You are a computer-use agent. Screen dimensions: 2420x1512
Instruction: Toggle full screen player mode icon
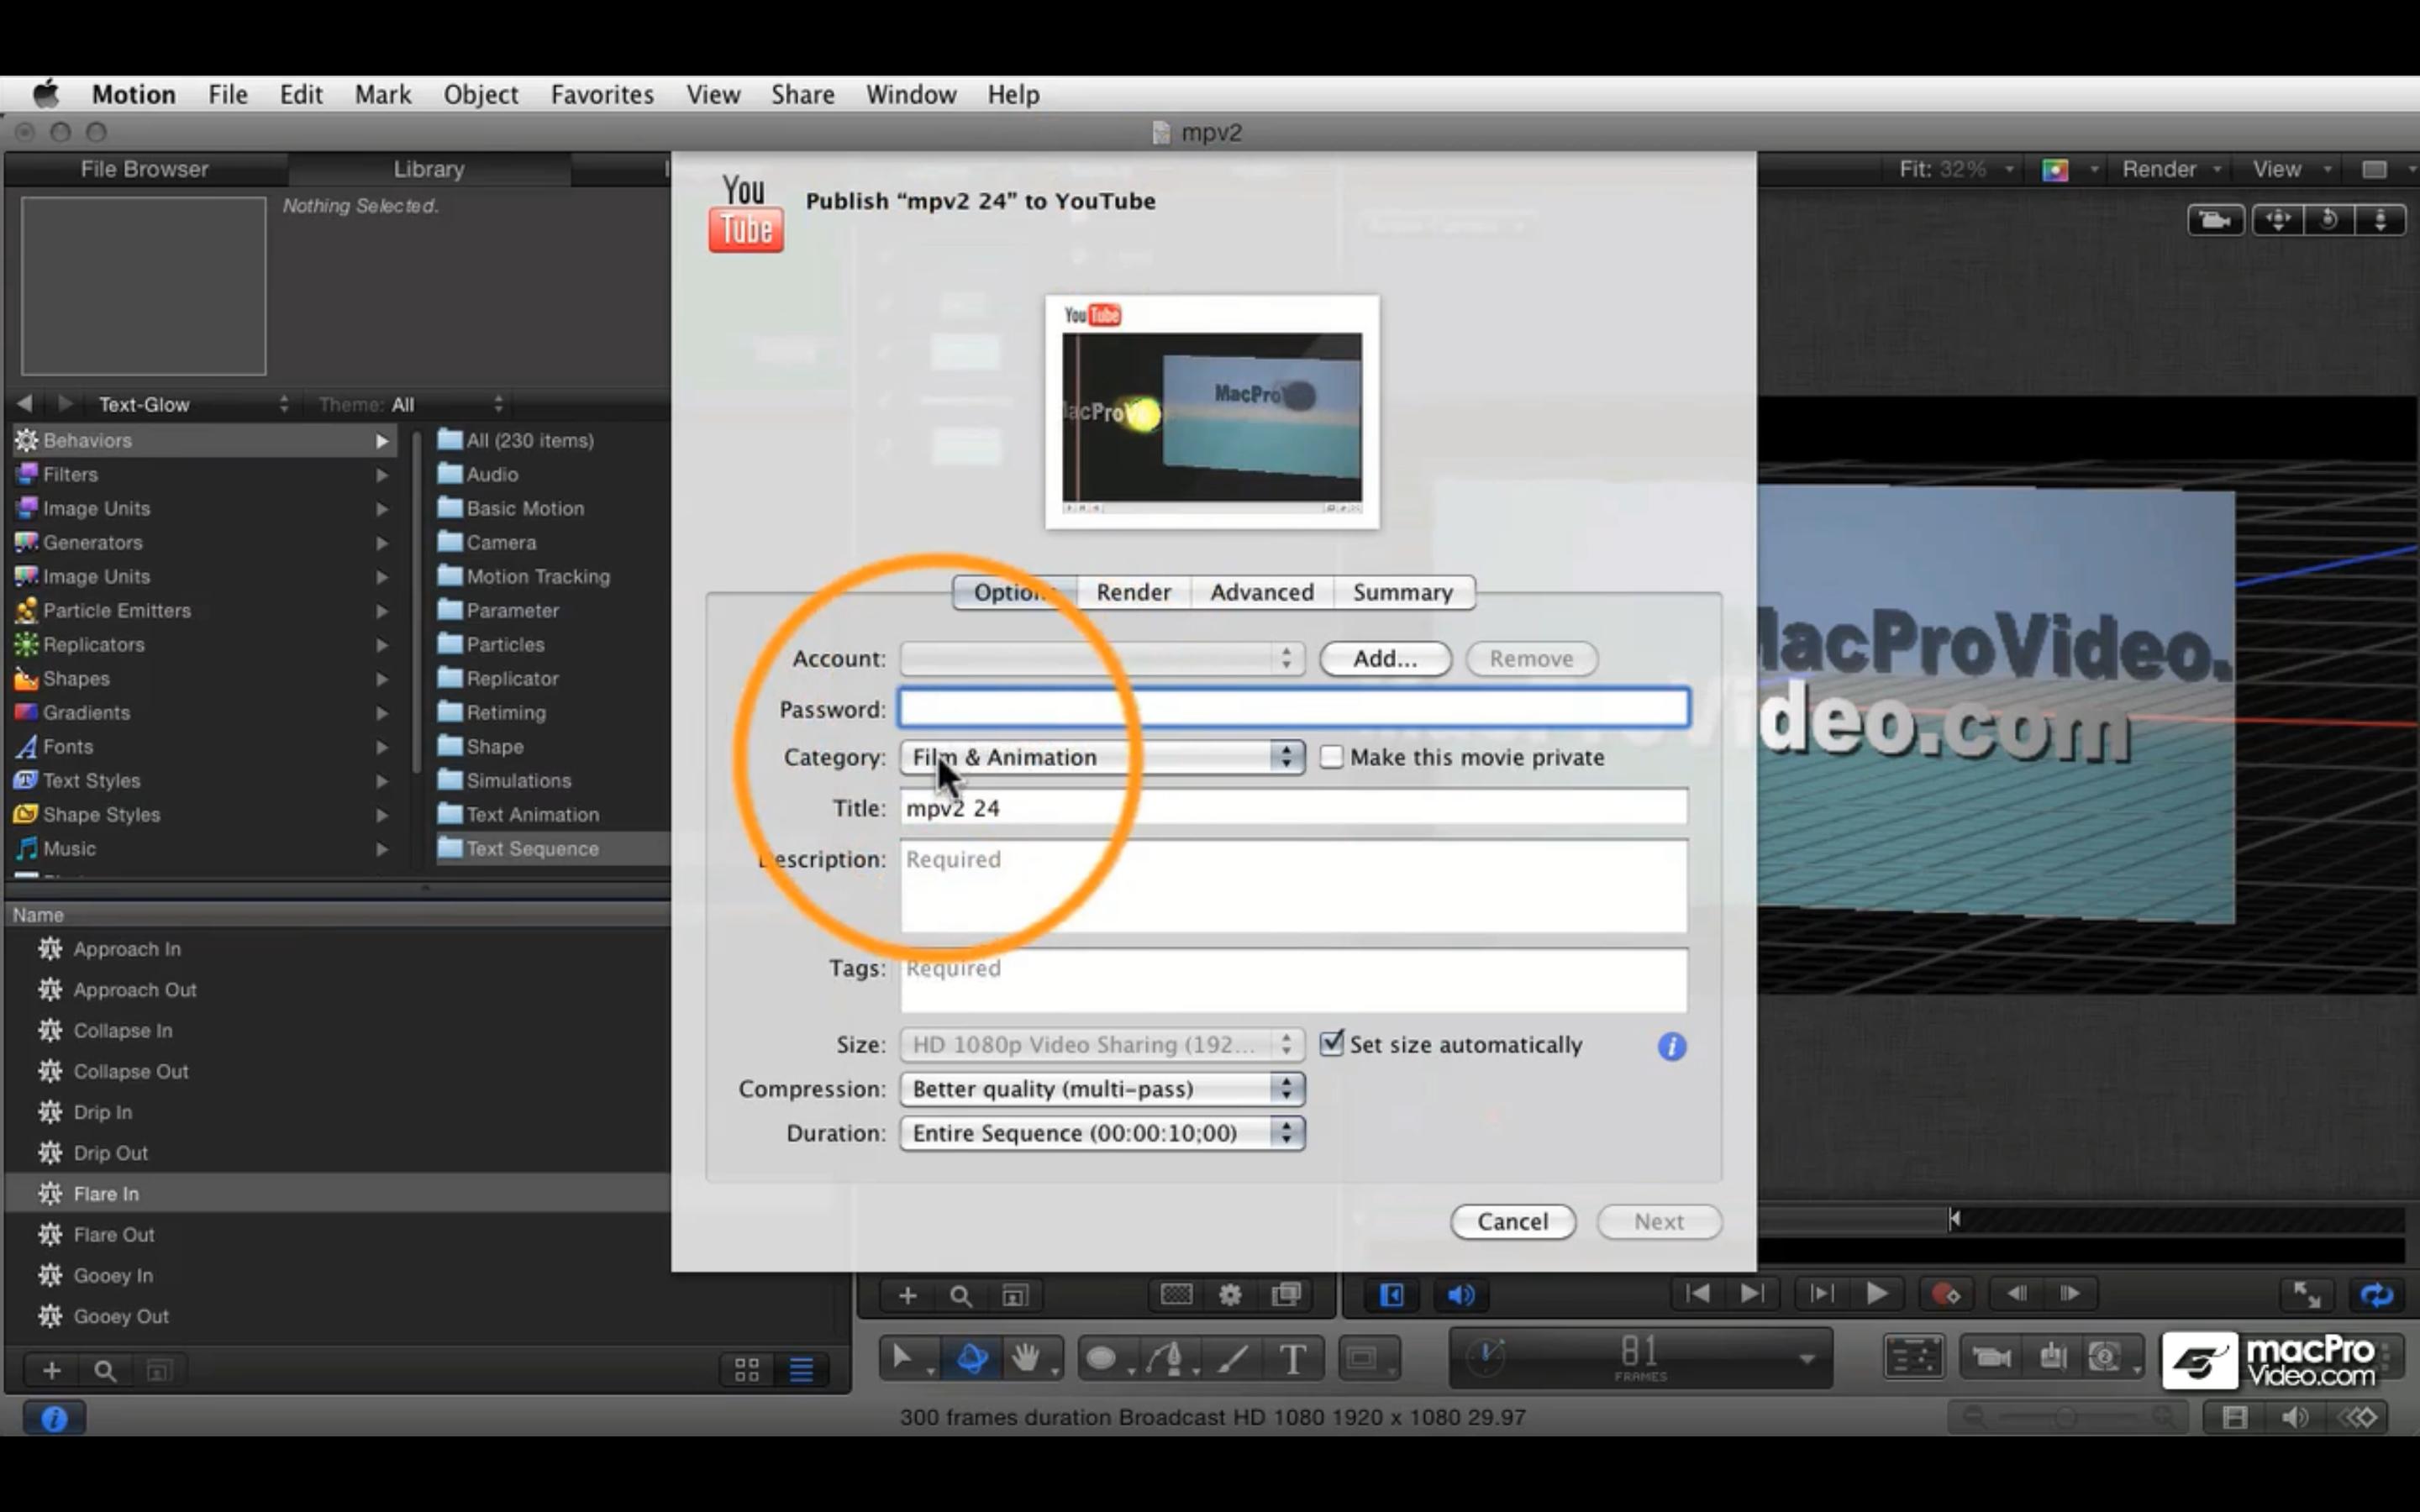pyautogui.click(x=2306, y=1295)
